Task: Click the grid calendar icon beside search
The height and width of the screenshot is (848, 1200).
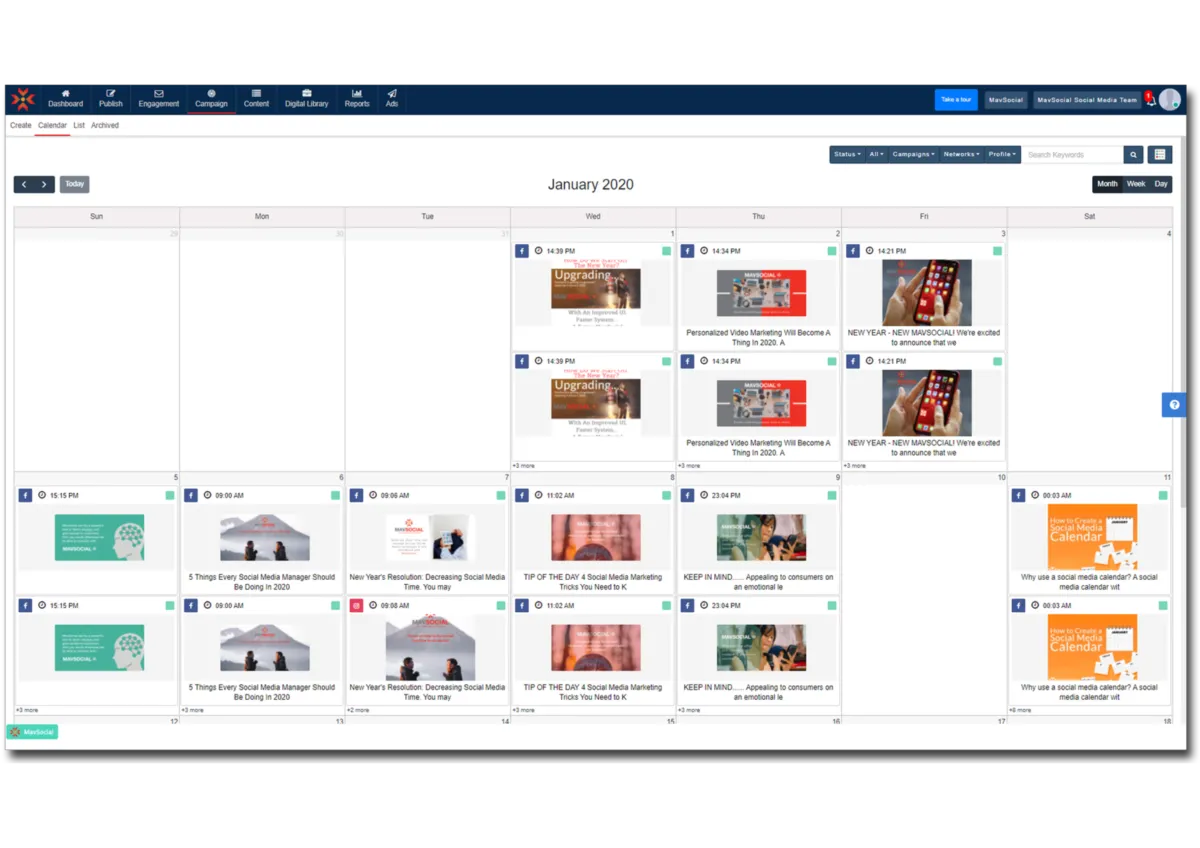Action: [x=1158, y=154]
